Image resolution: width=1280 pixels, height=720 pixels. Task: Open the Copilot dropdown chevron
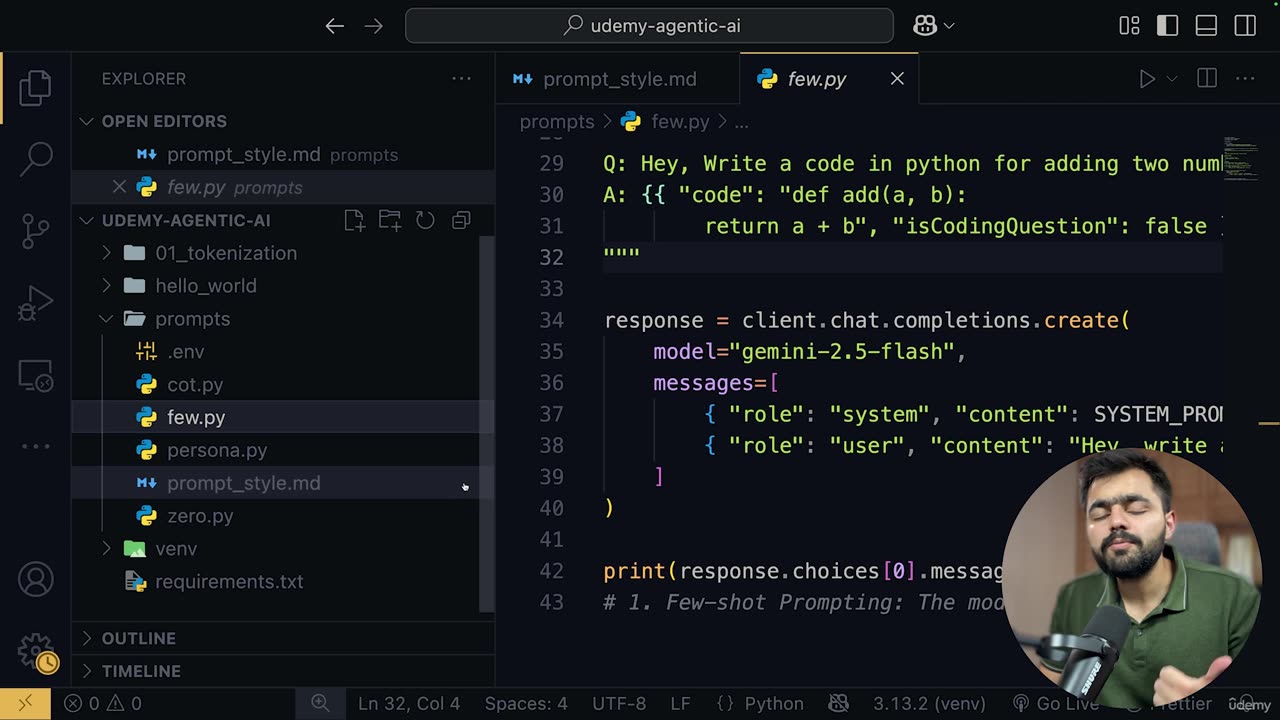click(x=949, y=26)
